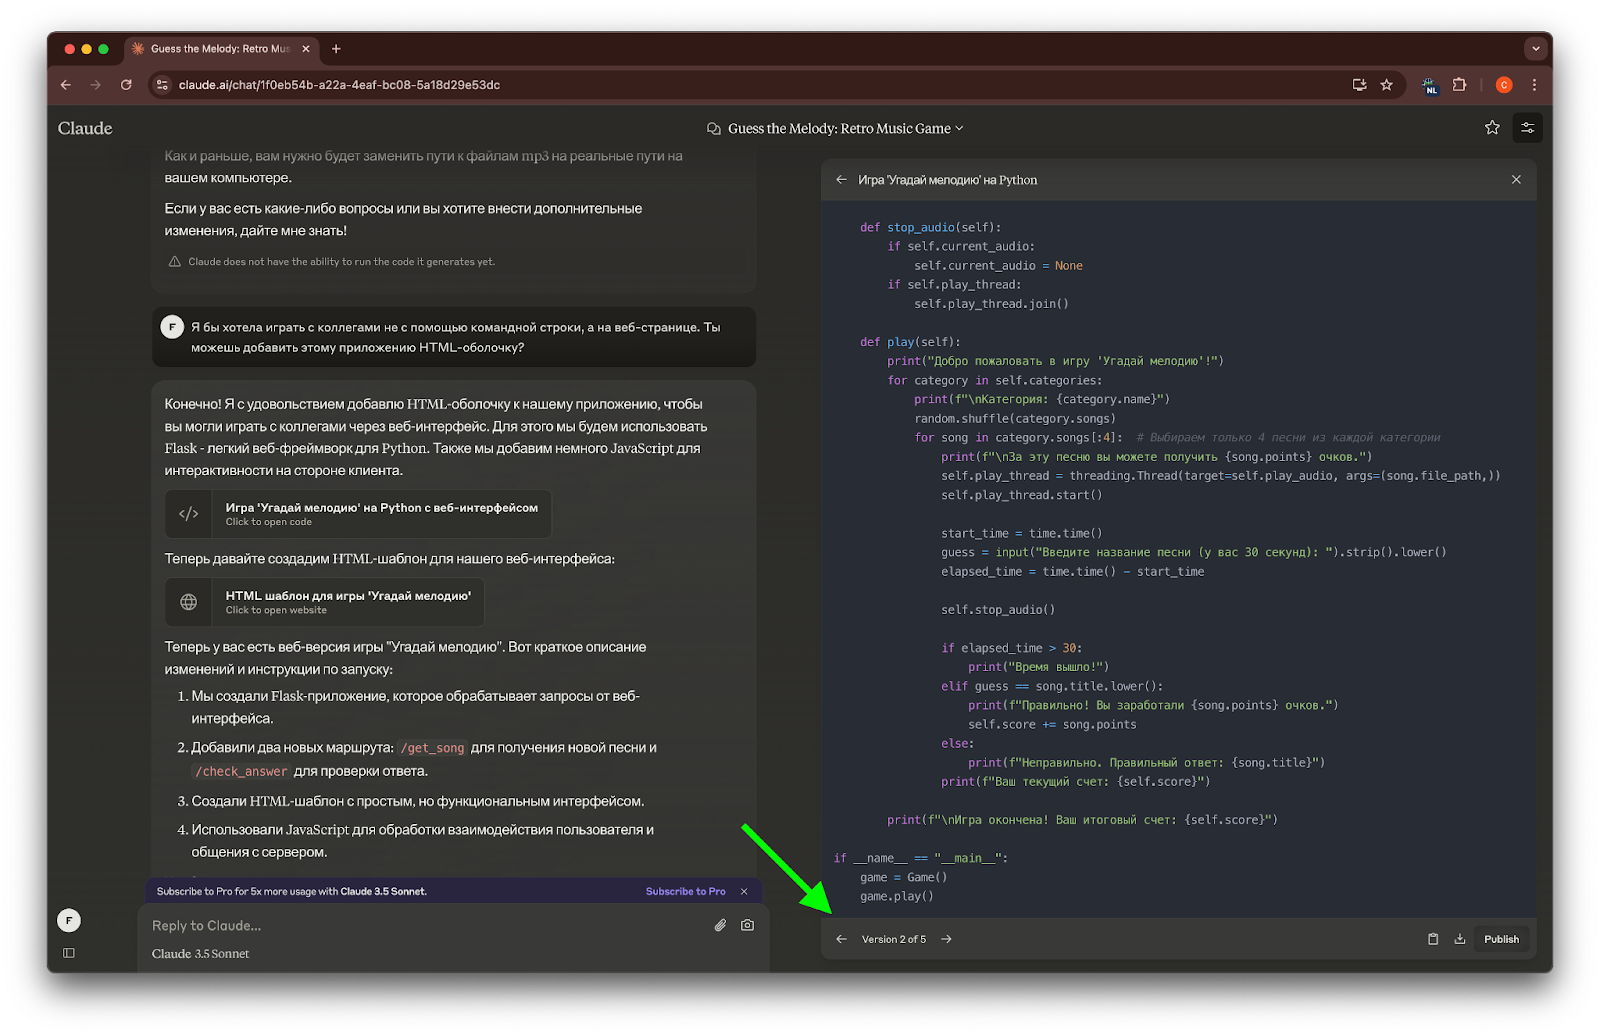Switch to Guess the Melody browser tab
This screenshot has width=1600, height=1035.
coord(220,48)
